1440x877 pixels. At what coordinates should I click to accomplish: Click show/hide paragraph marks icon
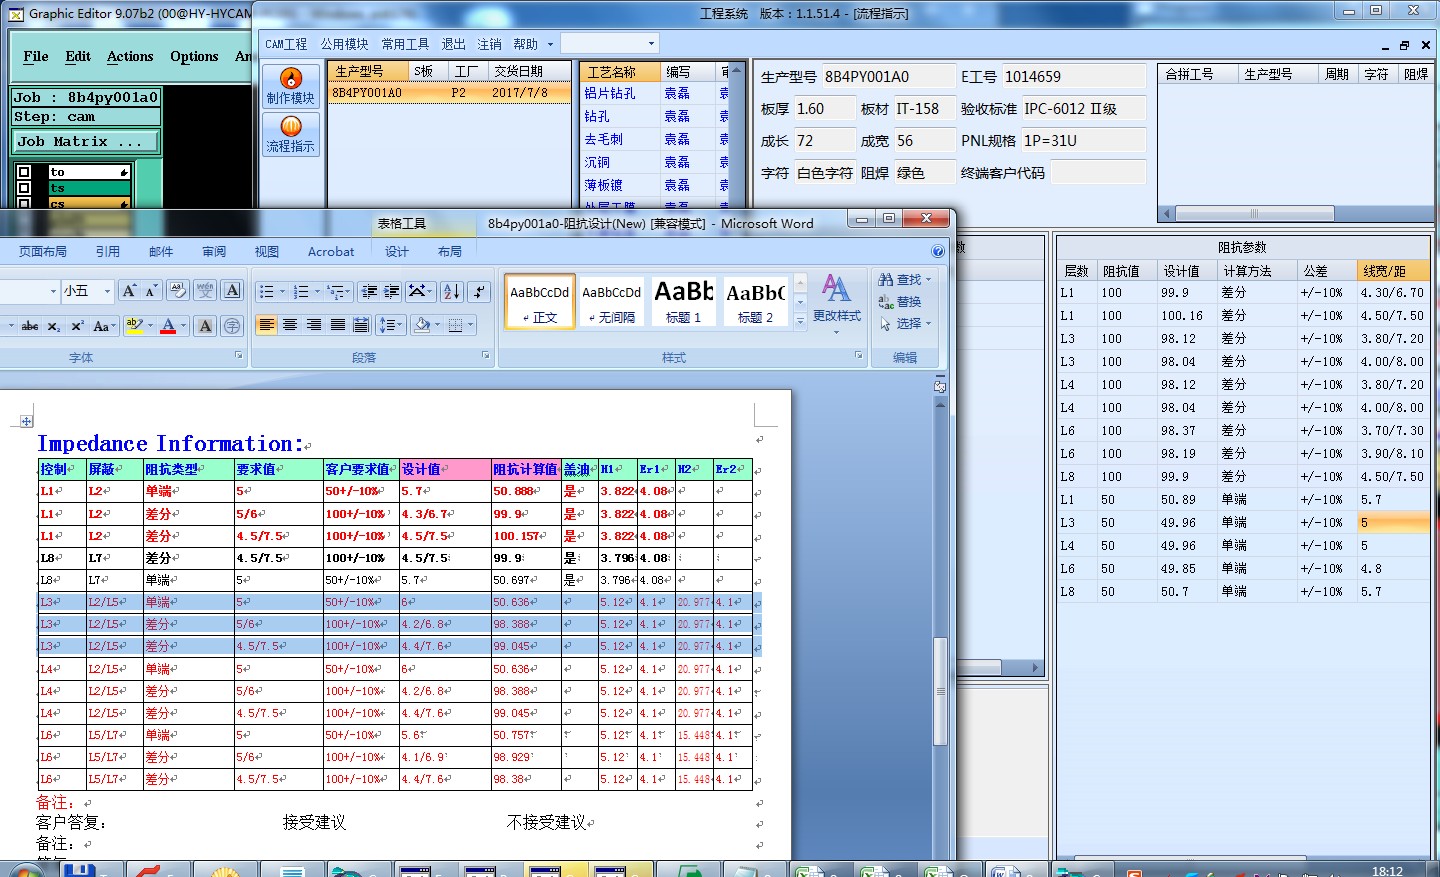[480, 292]
